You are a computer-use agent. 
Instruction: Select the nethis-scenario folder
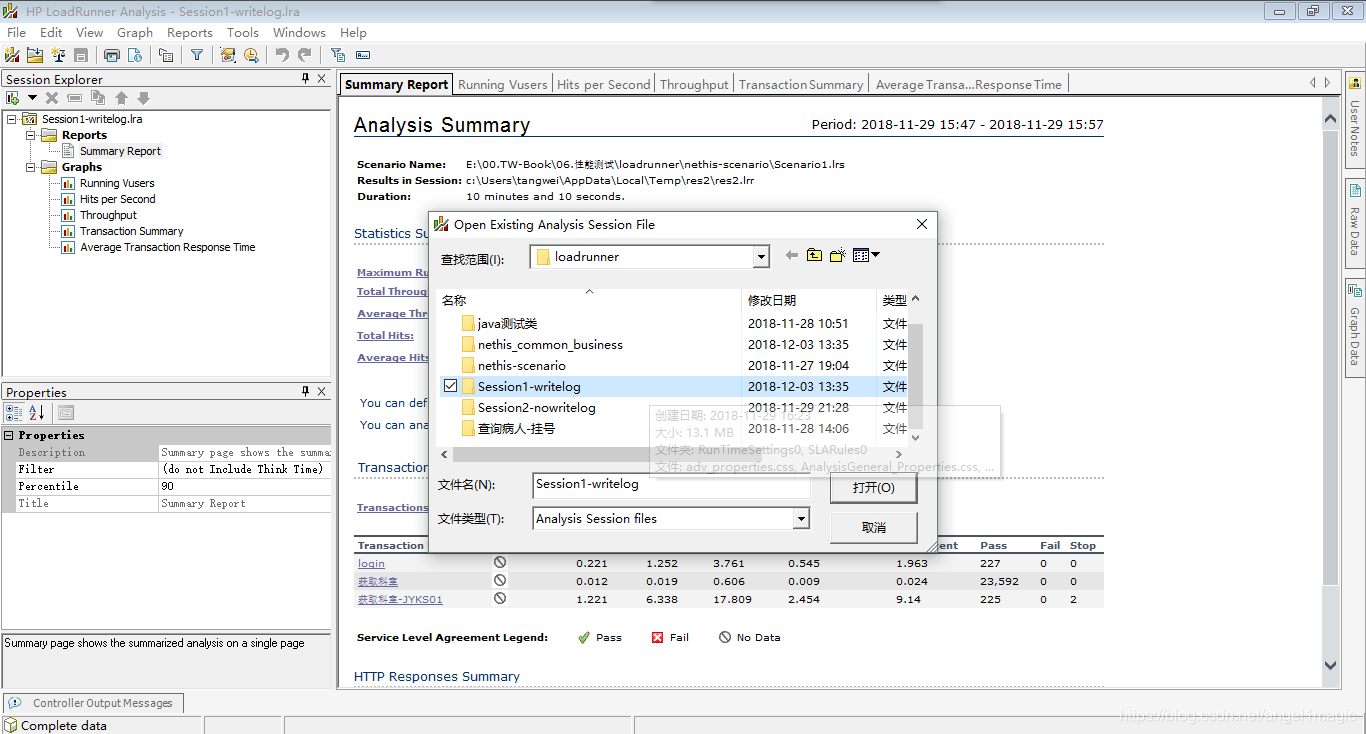[521, 365]
